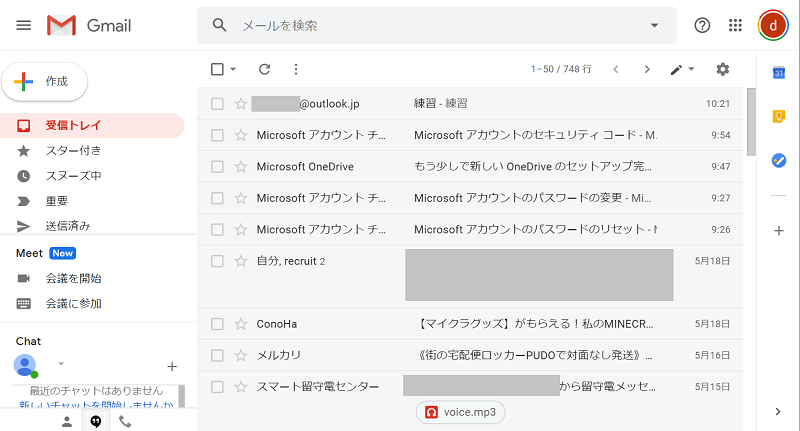Open the メルカリ PUDO email
Viewport: 800px width, 431px height.
click(x=470, y=355)
